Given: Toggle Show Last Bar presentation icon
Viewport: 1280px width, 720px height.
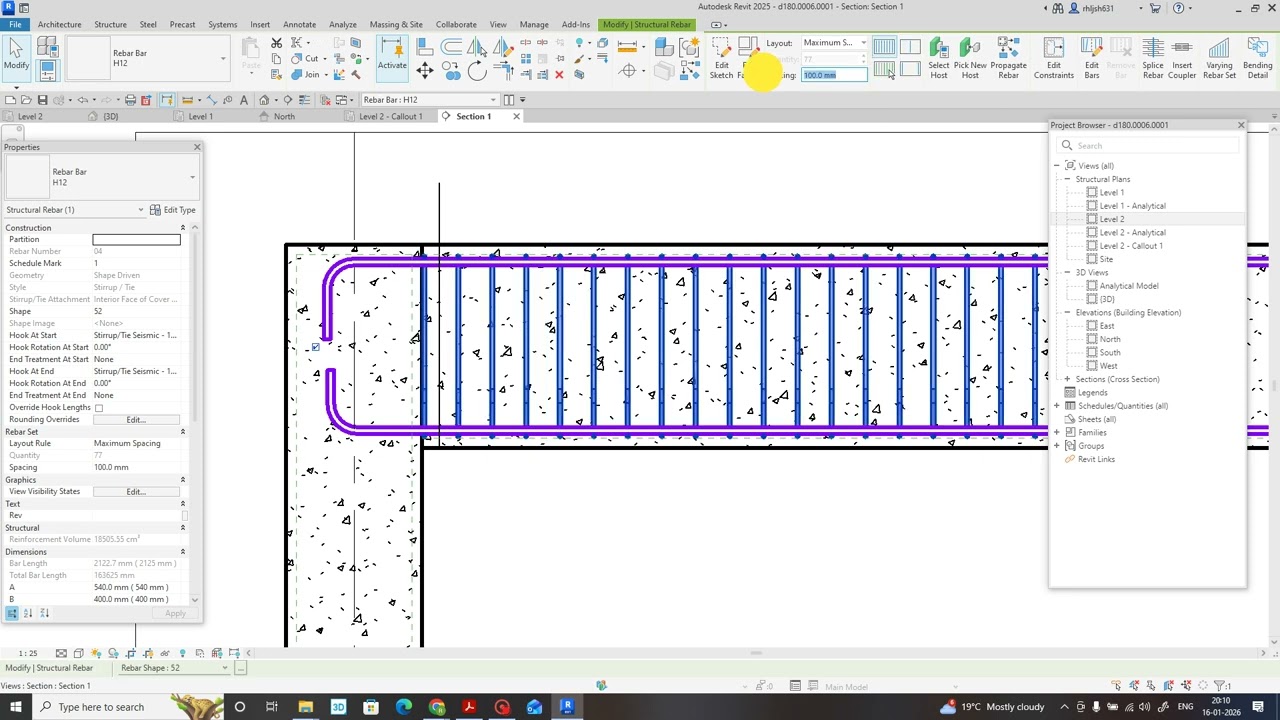Looking at the screenshot, I should [x=909, y=70].
